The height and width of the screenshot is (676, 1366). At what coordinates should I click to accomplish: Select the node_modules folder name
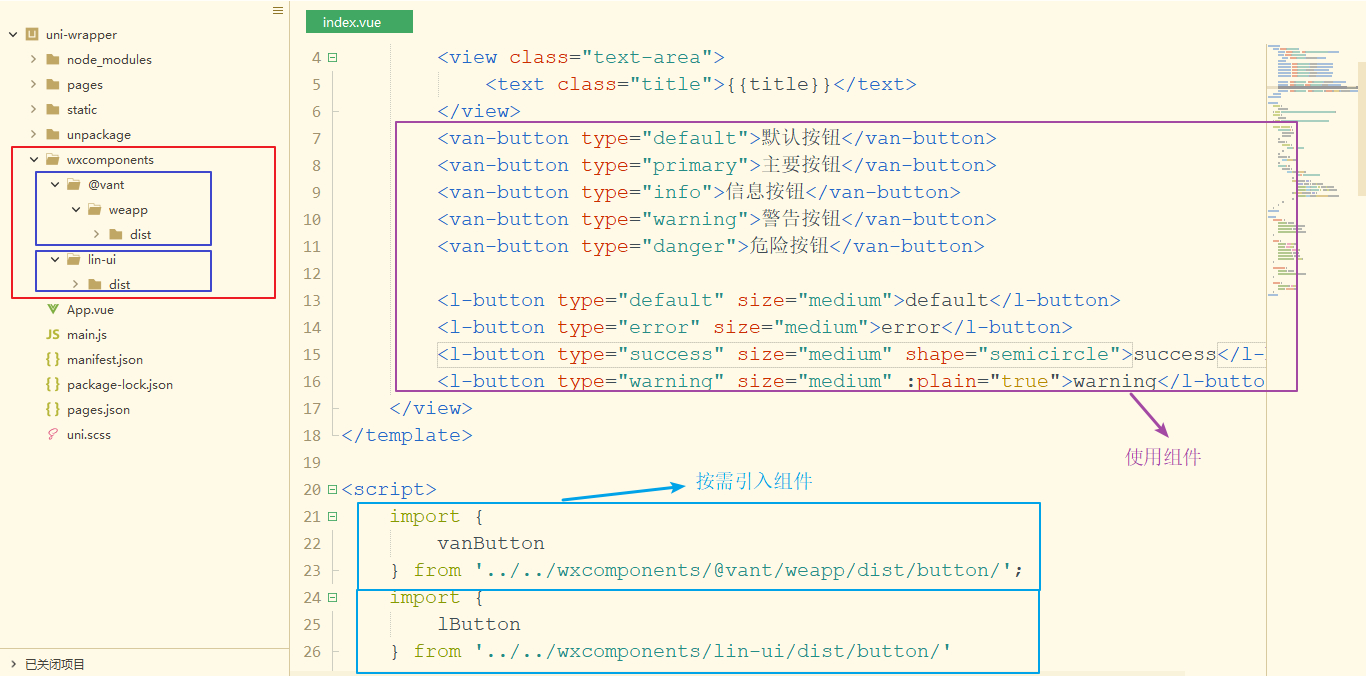(109, 60)
